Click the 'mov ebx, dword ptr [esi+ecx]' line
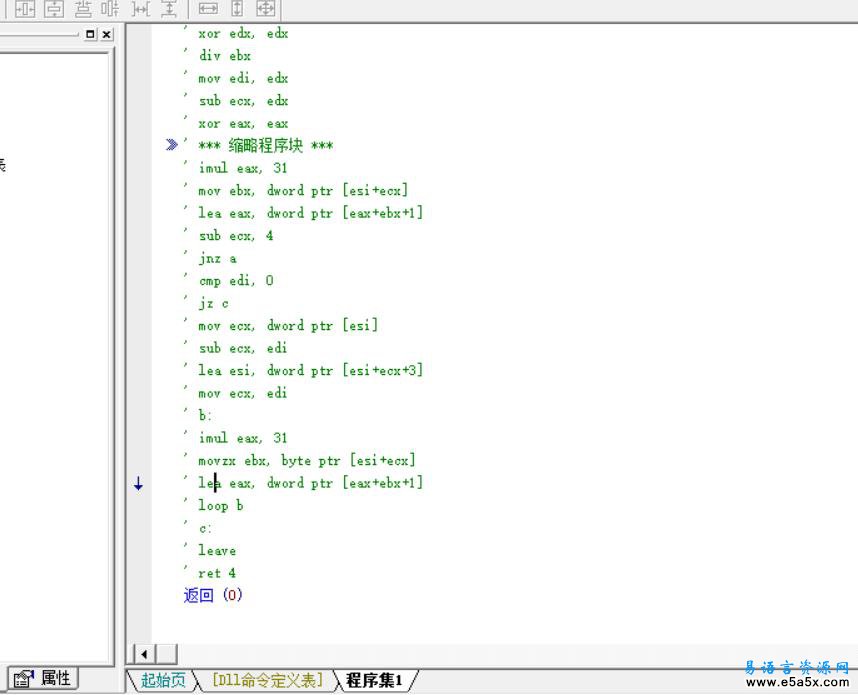The height and width of the screenshot is (695, 858). [x=303, y=190]
